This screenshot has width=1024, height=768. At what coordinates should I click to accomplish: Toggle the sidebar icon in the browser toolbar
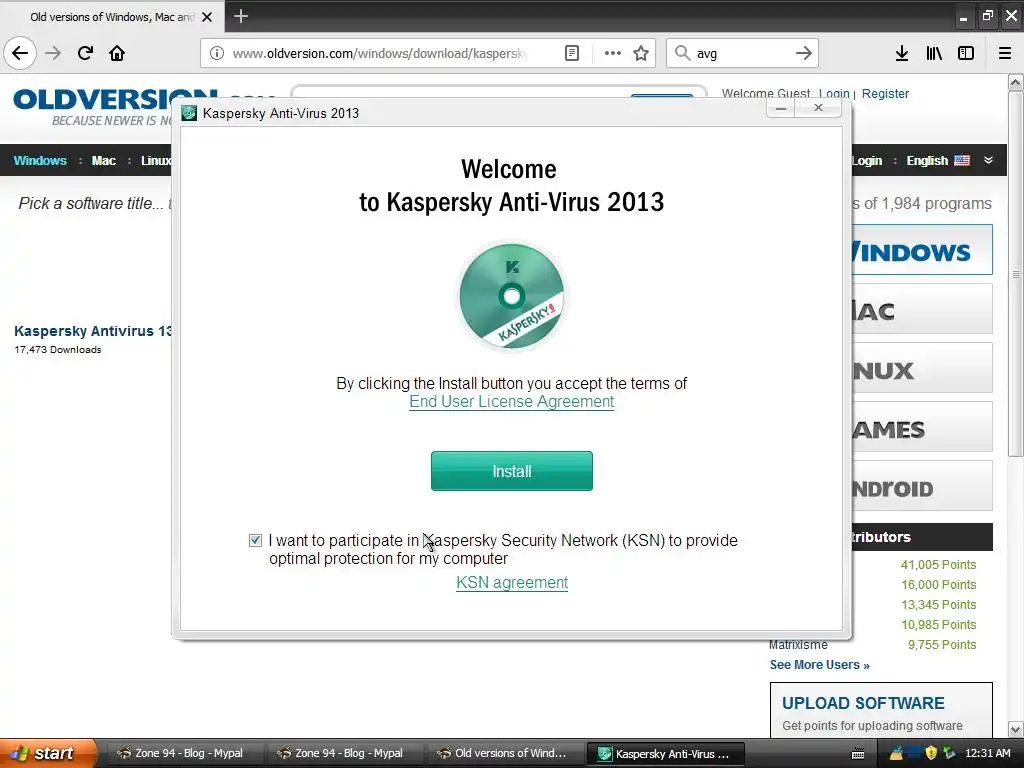966,53
